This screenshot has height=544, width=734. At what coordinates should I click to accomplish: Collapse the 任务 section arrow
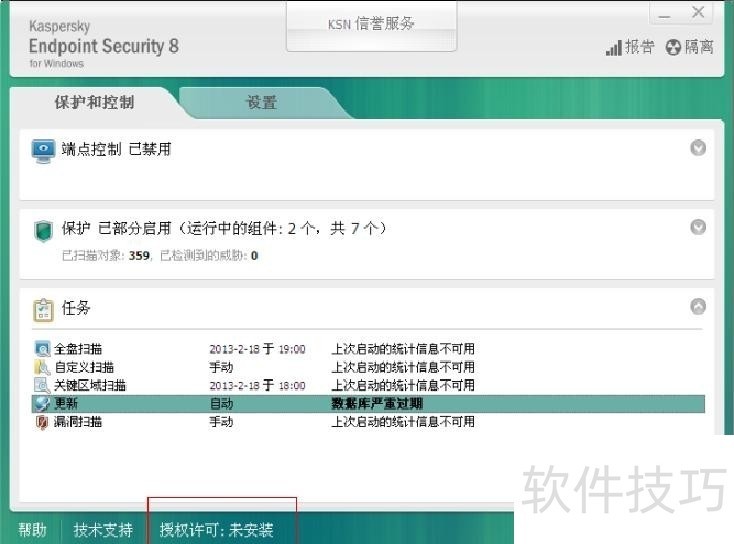tap(698, 307)
